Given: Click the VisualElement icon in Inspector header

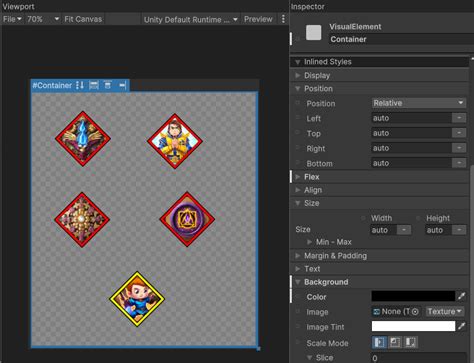Looking at the screenshot, I should click(314, 33).
